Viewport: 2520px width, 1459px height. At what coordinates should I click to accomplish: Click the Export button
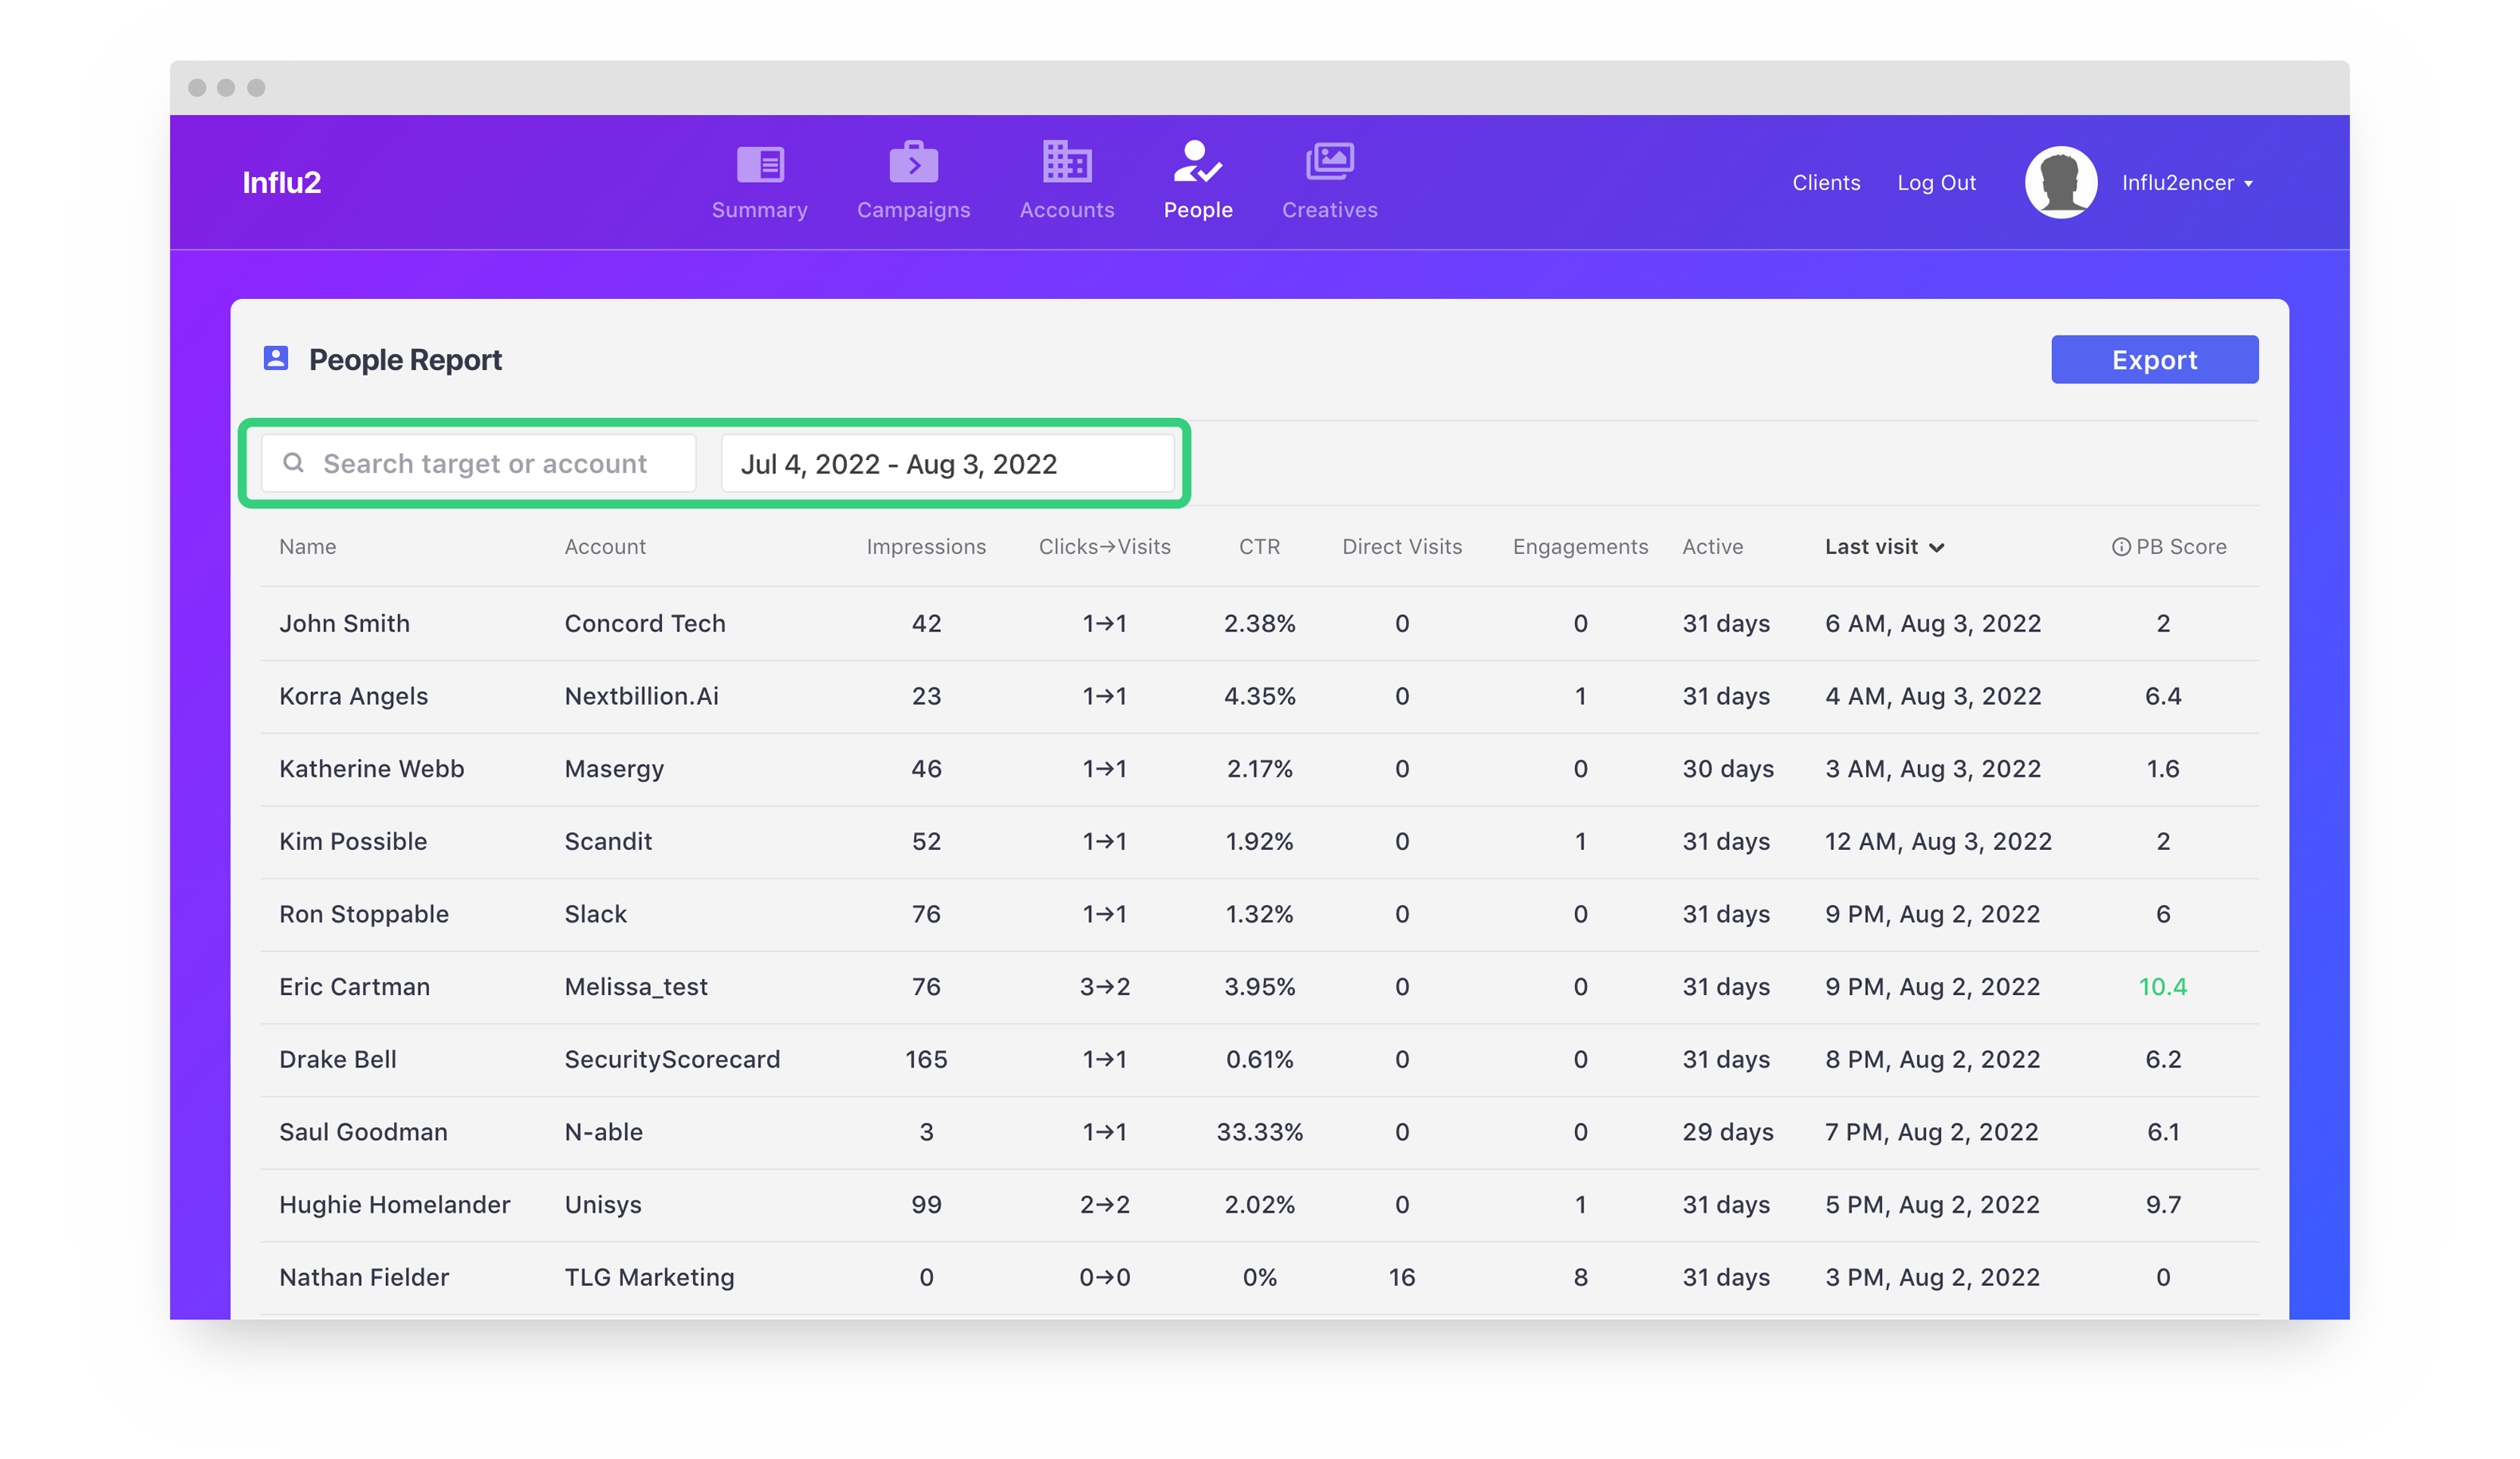coord(2154,360)
